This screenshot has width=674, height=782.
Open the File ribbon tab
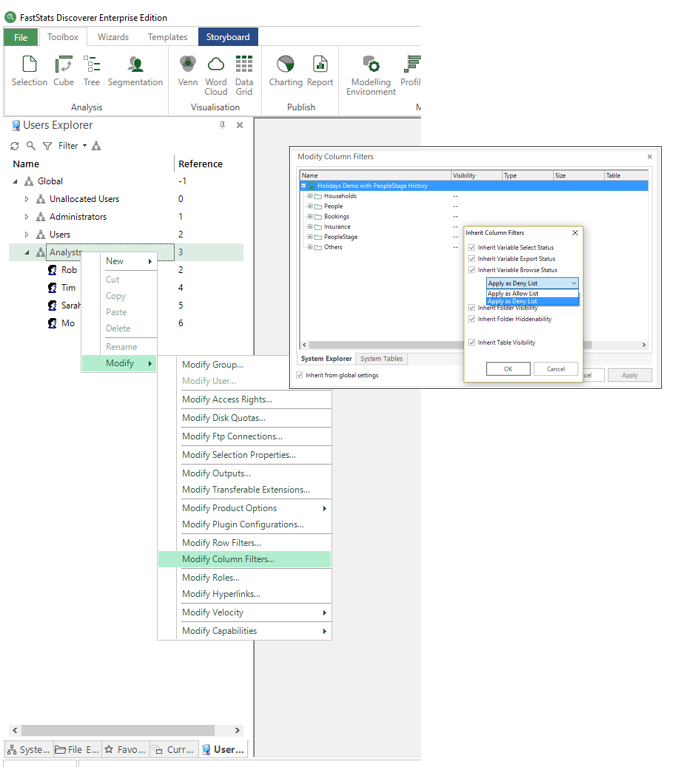point(21,37)
